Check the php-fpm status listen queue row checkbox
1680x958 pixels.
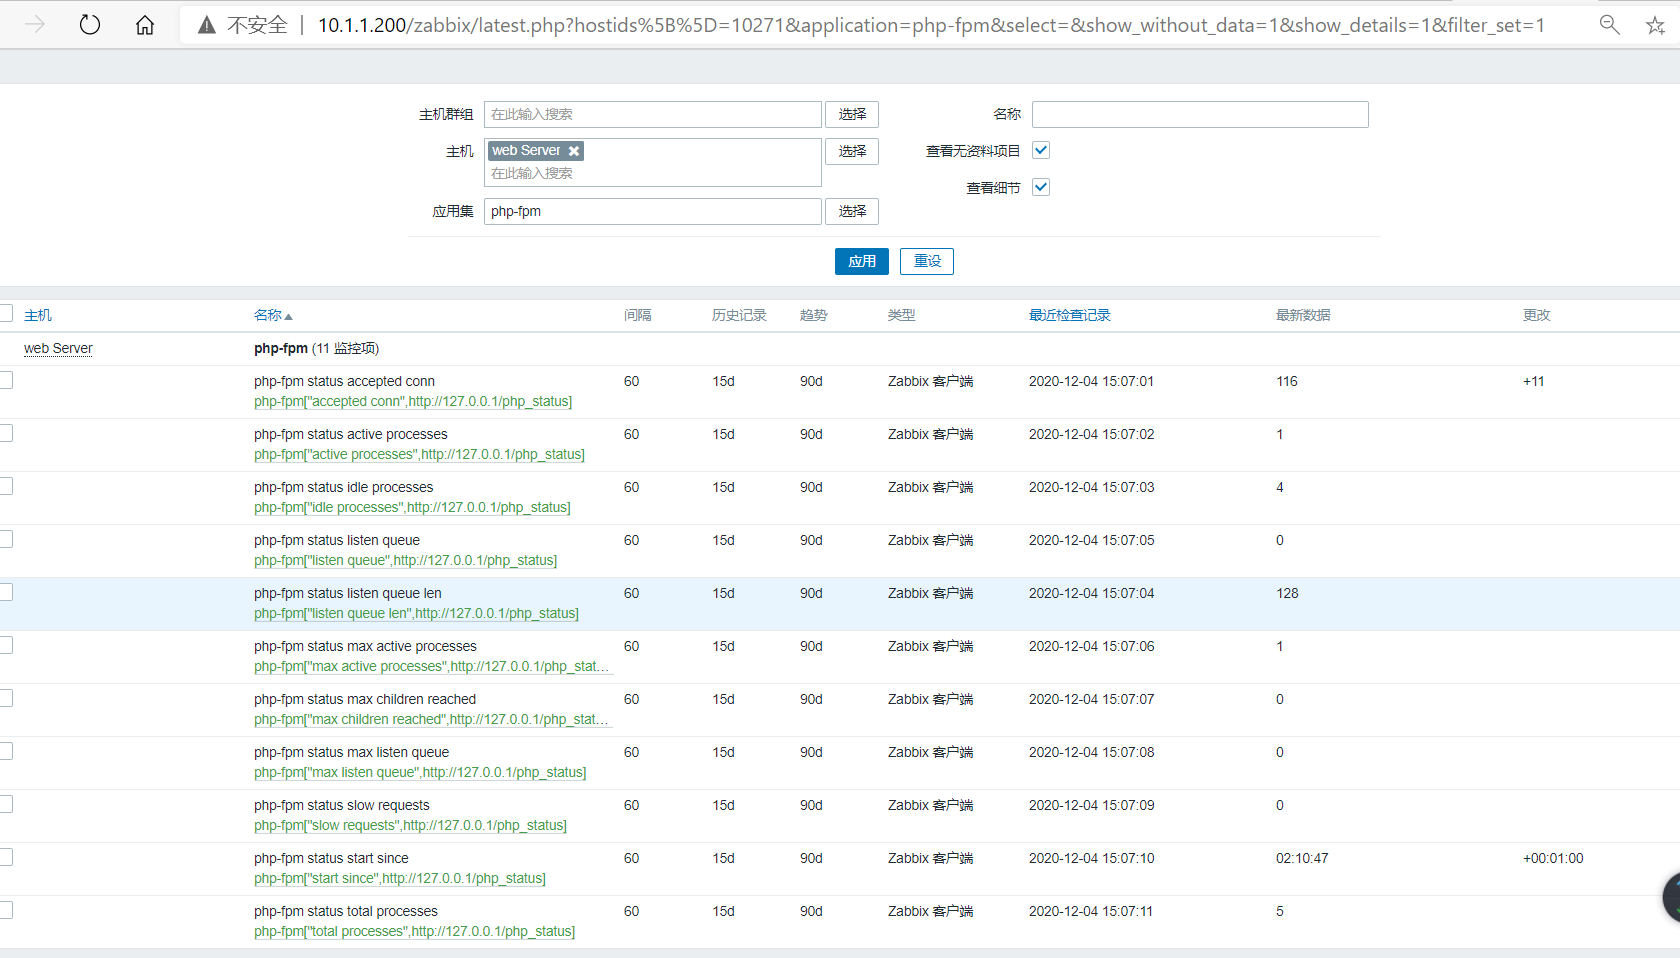click(6, 539)
